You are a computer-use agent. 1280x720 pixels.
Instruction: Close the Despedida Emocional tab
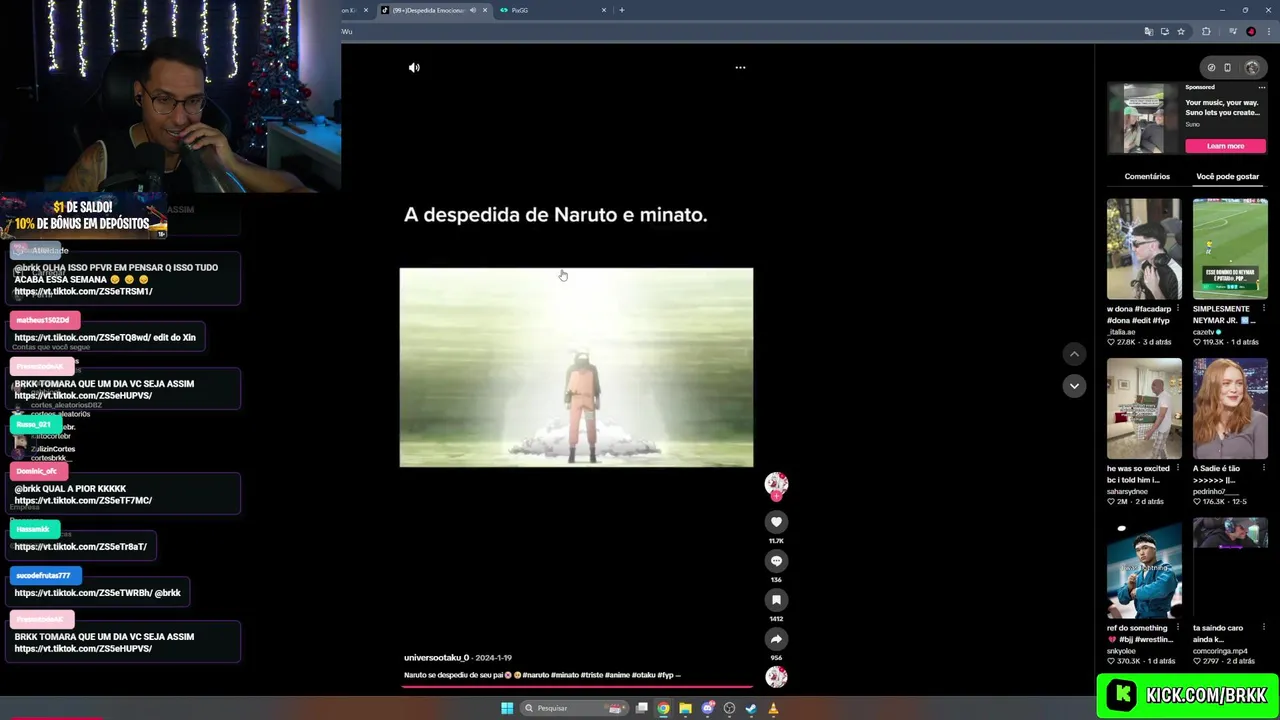click(x=485, y=10)
